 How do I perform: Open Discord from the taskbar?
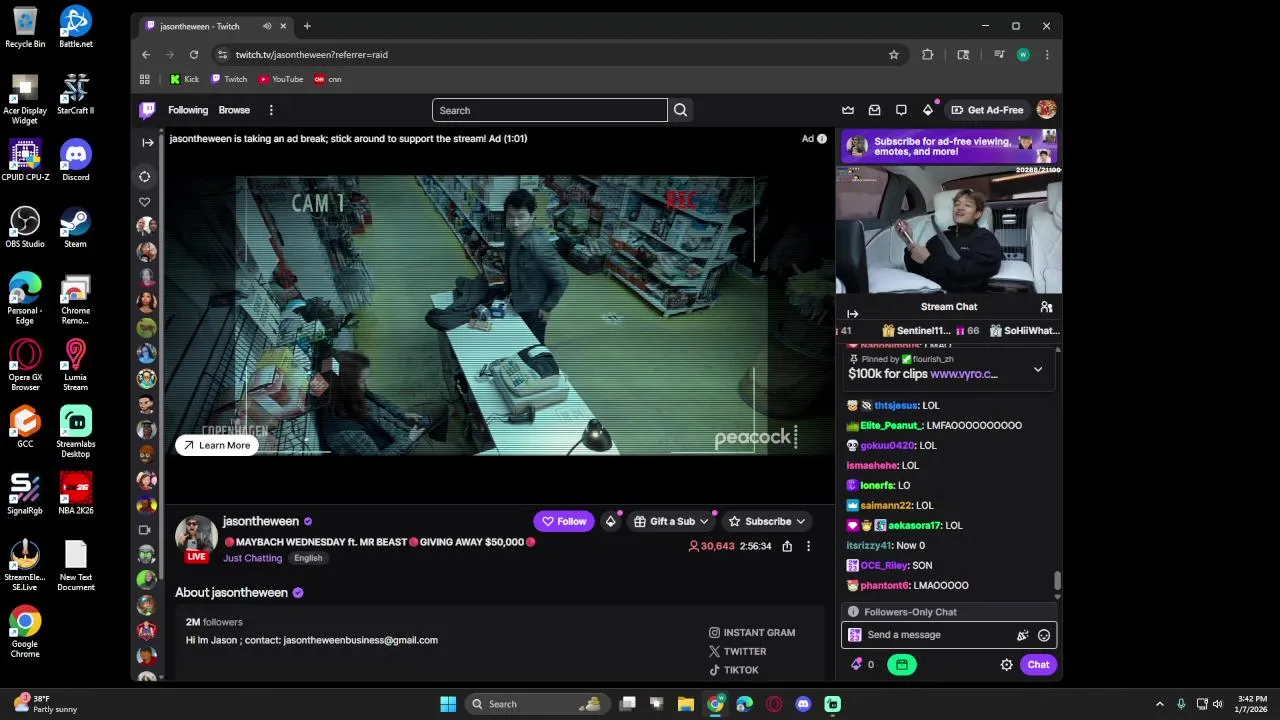click(803, 704)
